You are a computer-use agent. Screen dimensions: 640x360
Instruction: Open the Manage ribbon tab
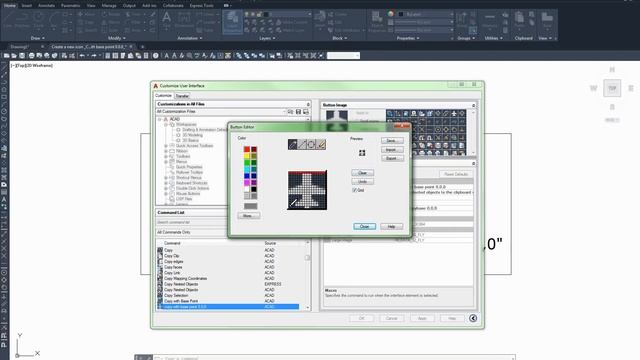point(109,6)
